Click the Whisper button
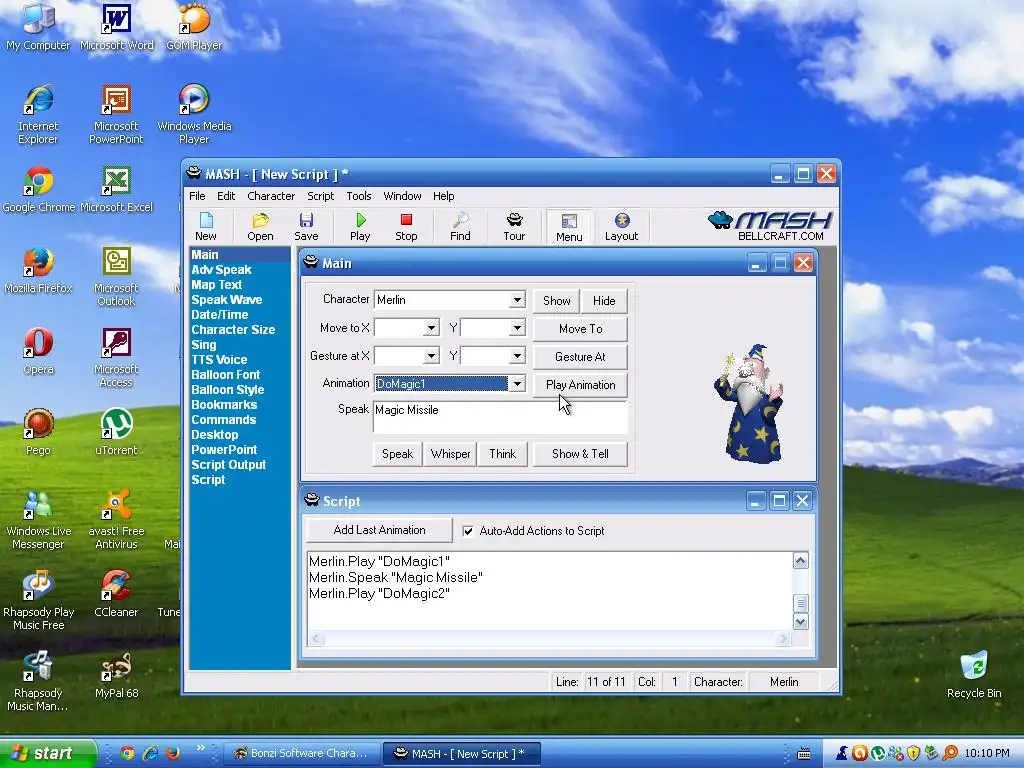The width and height of the screenshot is (1024, 768). [451, 454]
